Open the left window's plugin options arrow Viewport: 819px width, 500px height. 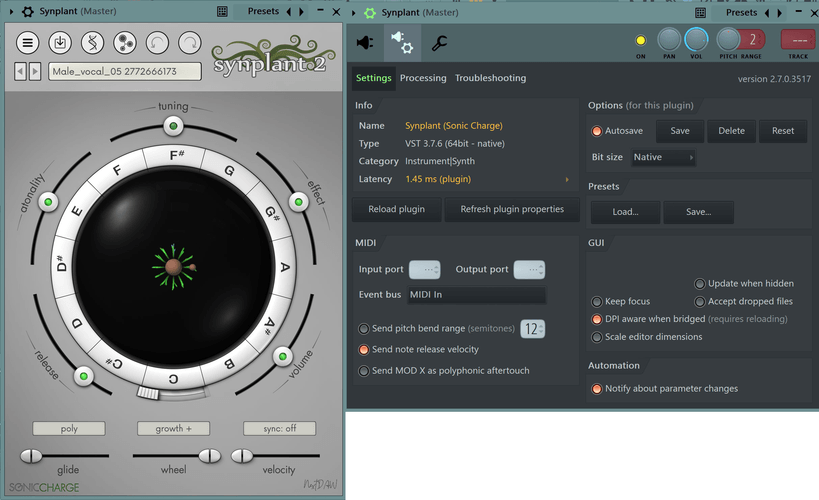click(x=11, y=11)
